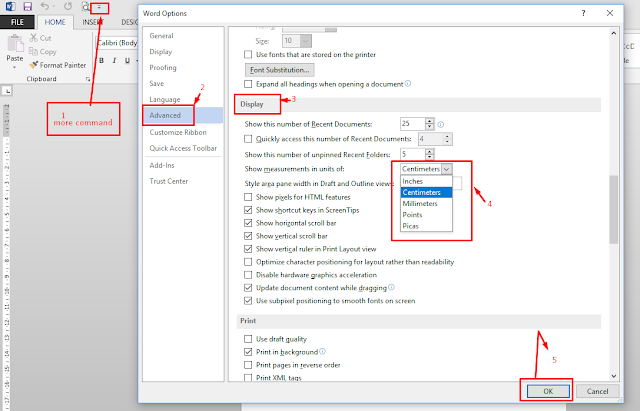Click the Word application icon
The height and width of the screenshot is (411, 640).
pyautogui.click(x=10, y=6)
